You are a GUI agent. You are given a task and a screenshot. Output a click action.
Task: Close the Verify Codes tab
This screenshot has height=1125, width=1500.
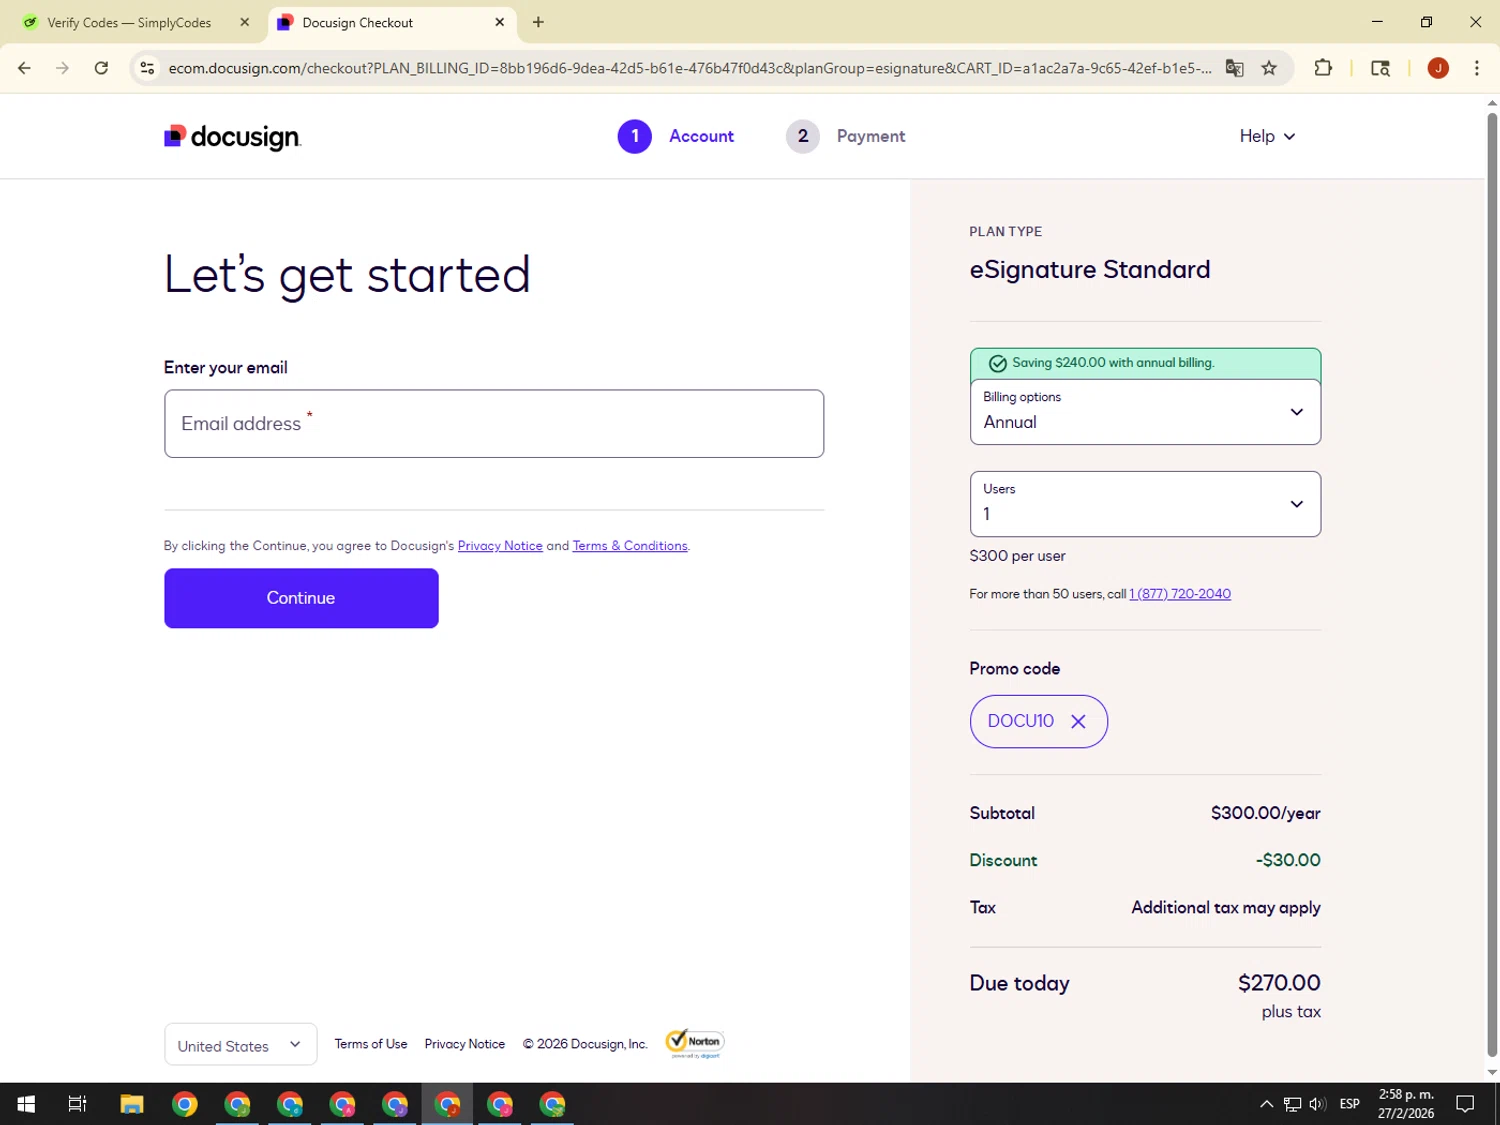[x=244, y=22]
